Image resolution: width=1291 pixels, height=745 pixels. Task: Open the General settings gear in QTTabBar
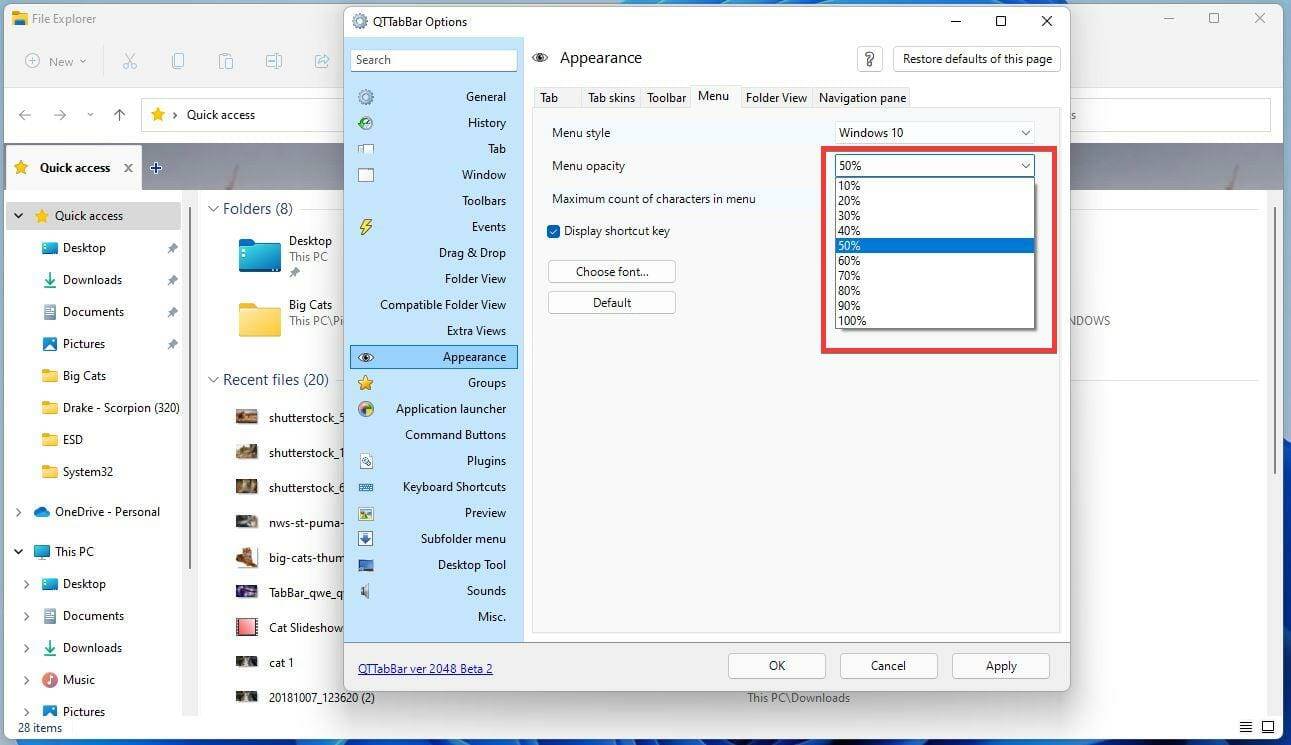tap(365, 96)
